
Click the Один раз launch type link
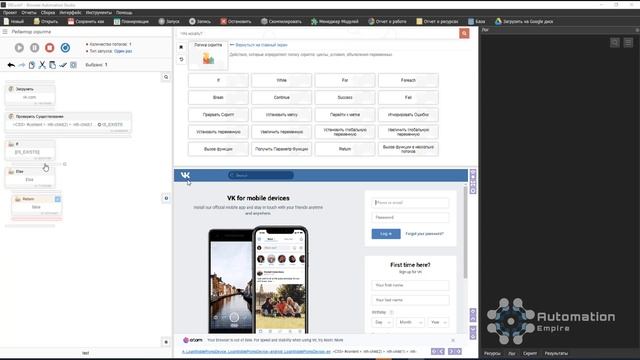point(123,51)
